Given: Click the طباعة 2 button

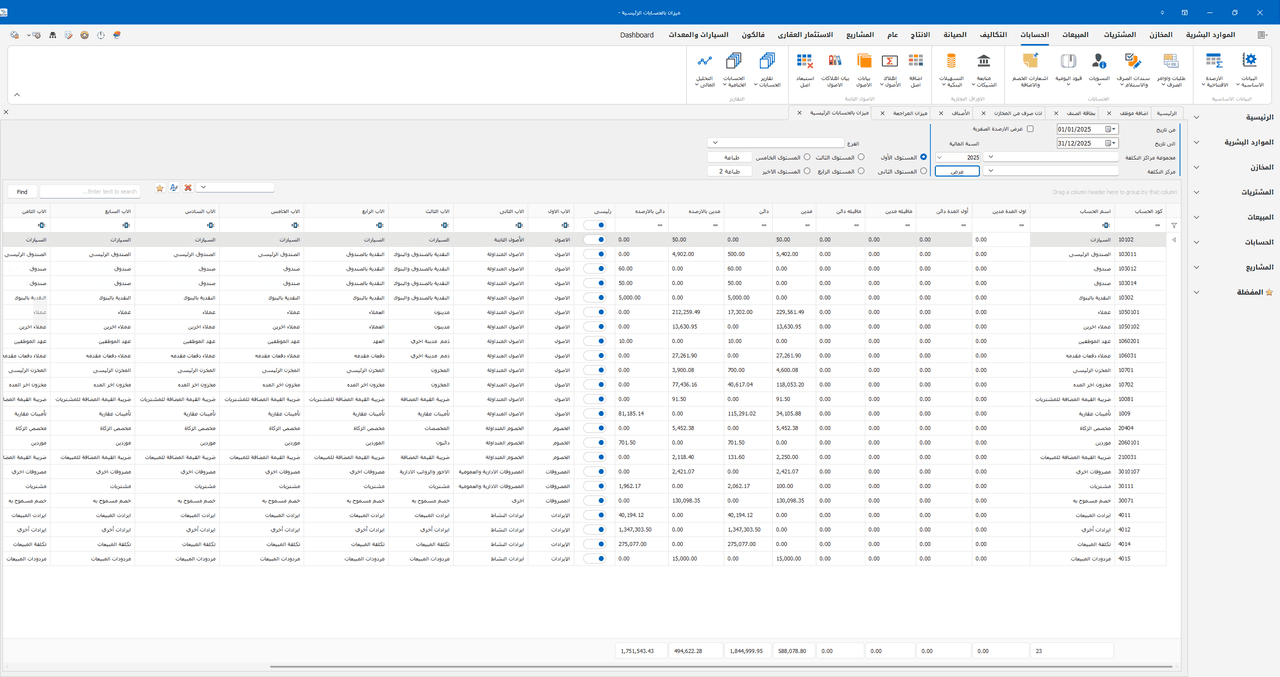Looking at the screenshot, I should (x=730, y=171).
